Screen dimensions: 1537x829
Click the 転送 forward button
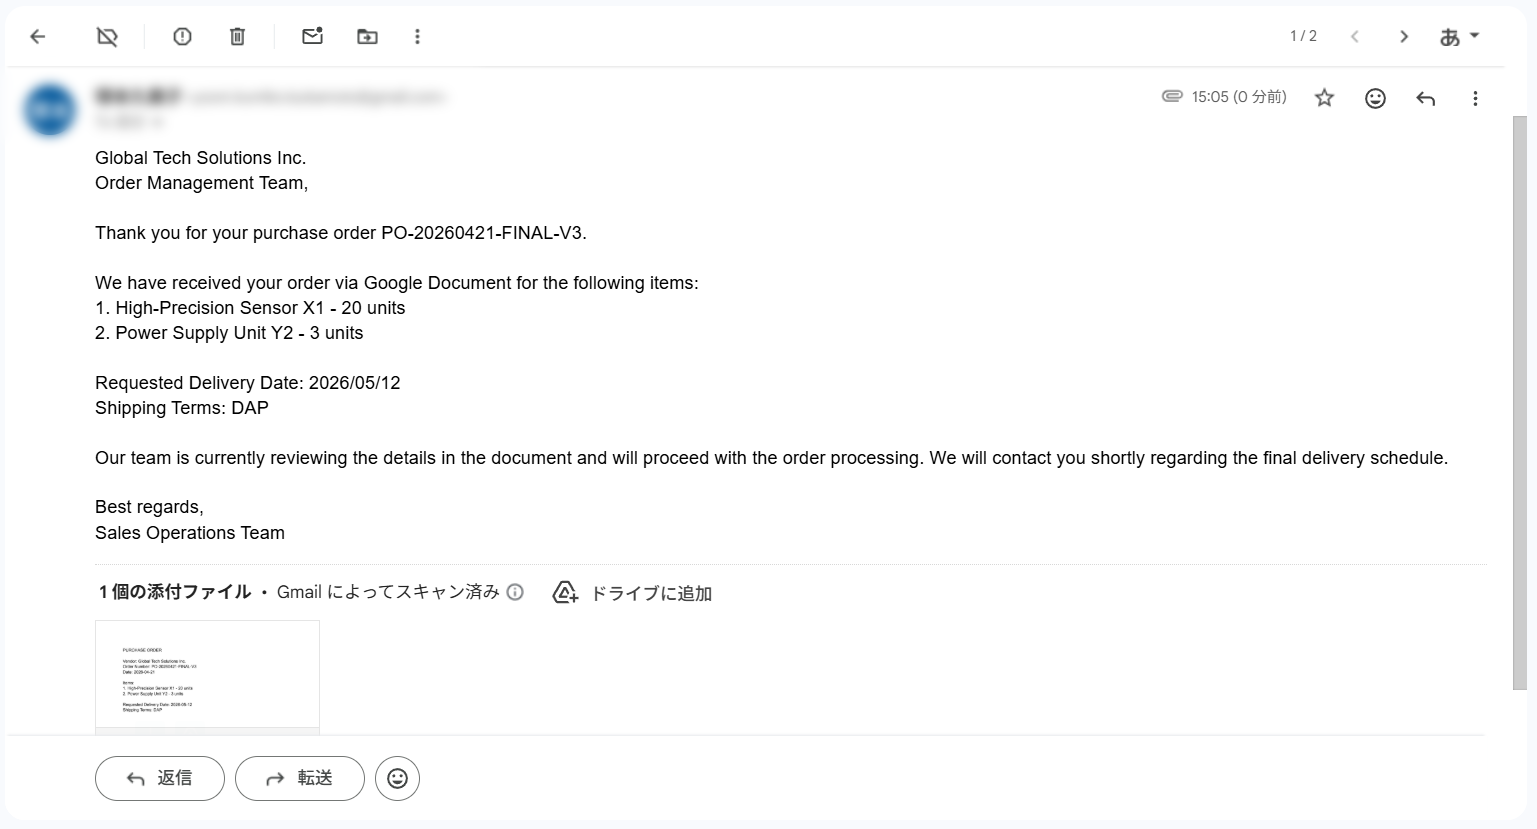pyautogui.click(x=300, y=778)
